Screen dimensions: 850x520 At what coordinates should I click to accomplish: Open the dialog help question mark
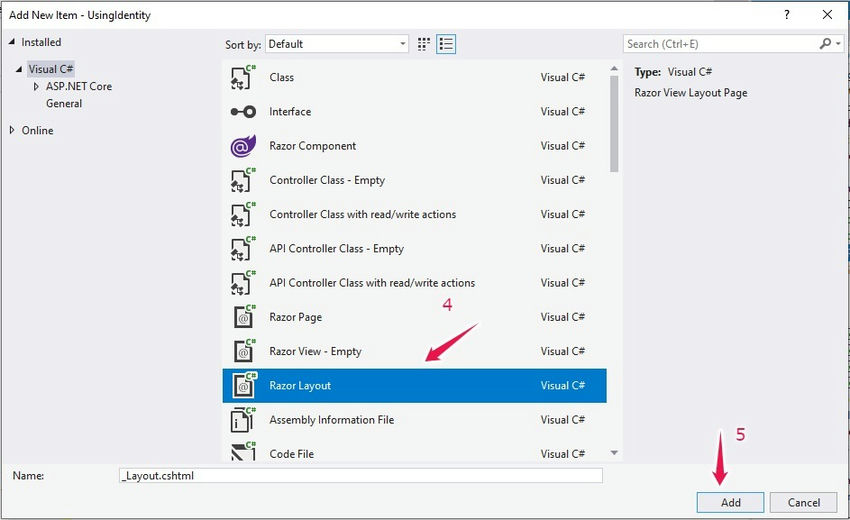pos(787,15)
